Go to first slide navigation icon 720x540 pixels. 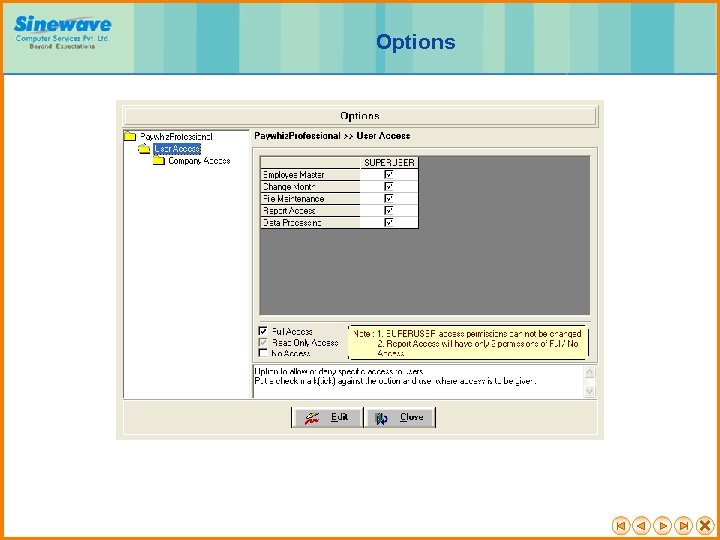point(620,525)
